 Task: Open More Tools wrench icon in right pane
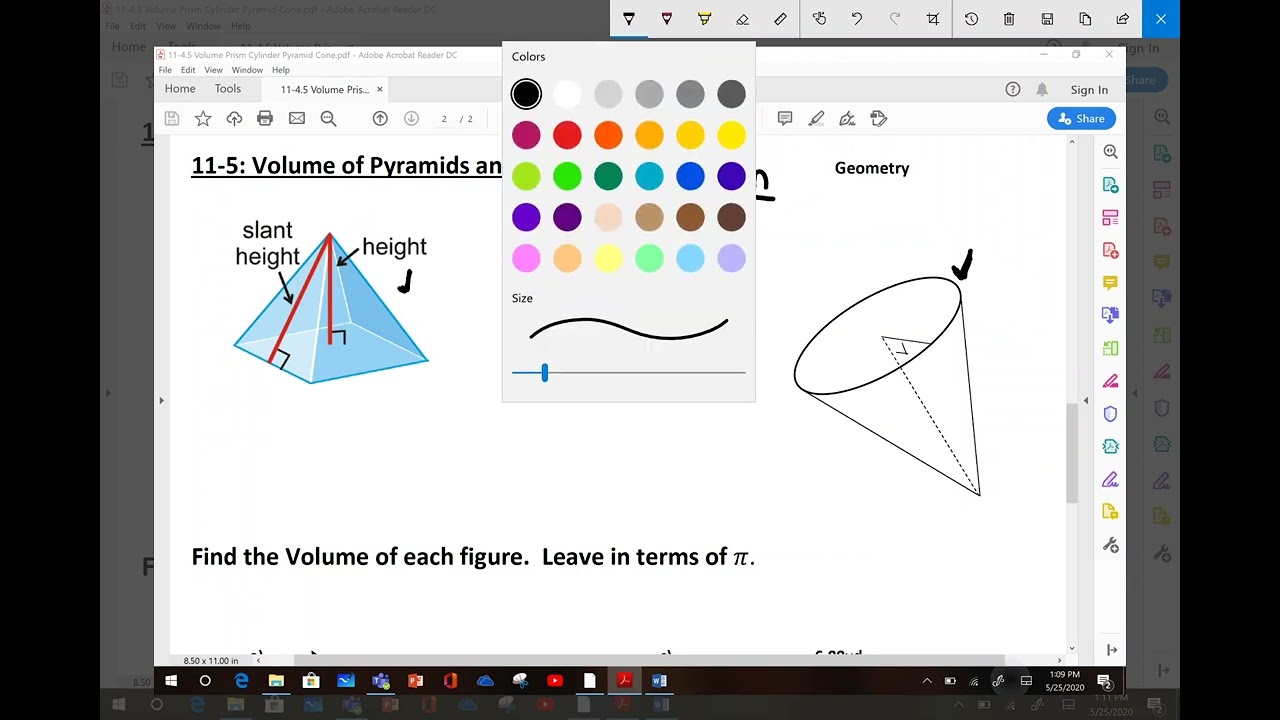tap(1111, 545)
